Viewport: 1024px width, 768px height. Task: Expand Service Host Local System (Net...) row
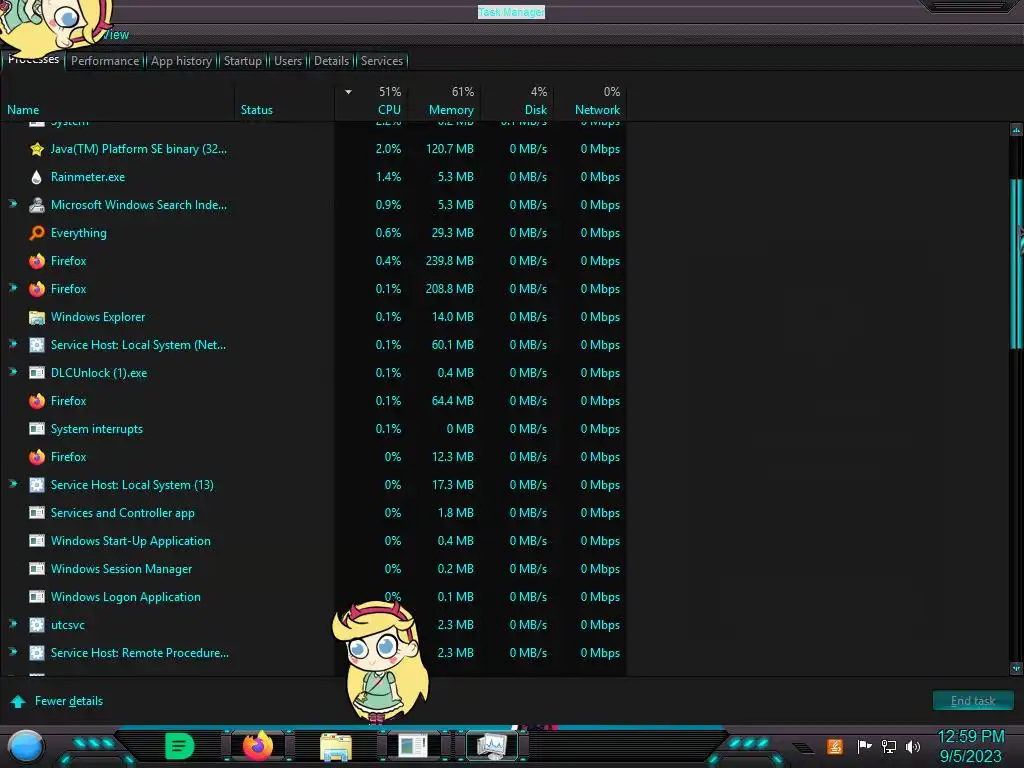coord(13,344)
